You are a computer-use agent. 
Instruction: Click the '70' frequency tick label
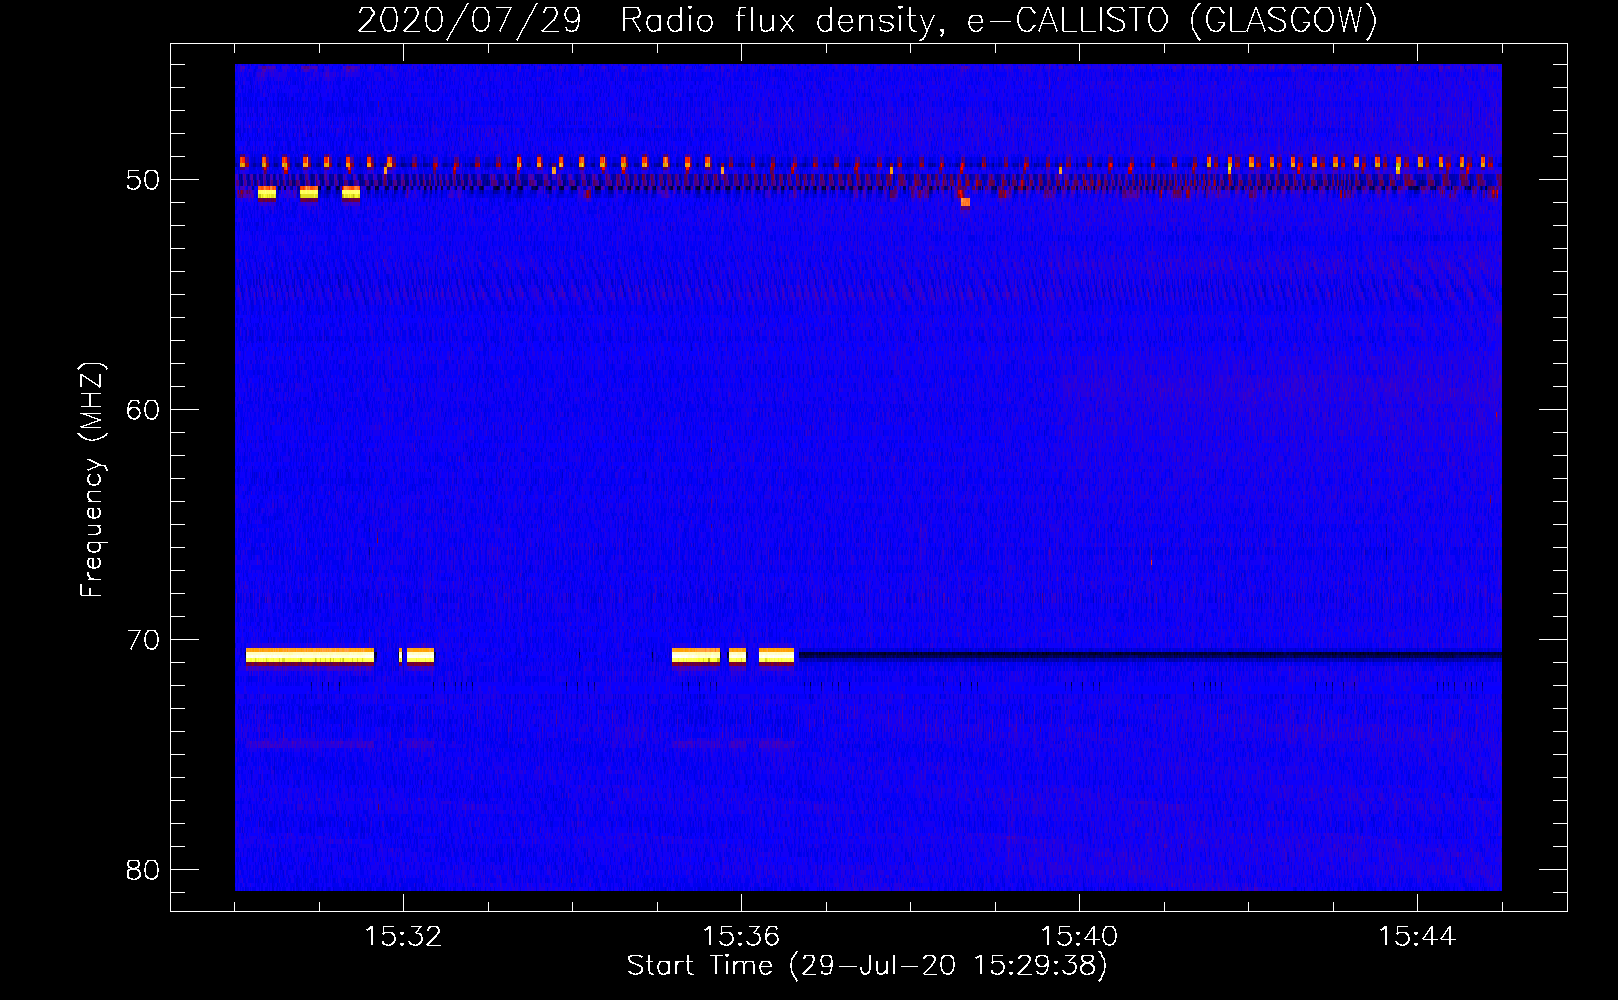tap(143, 640)
